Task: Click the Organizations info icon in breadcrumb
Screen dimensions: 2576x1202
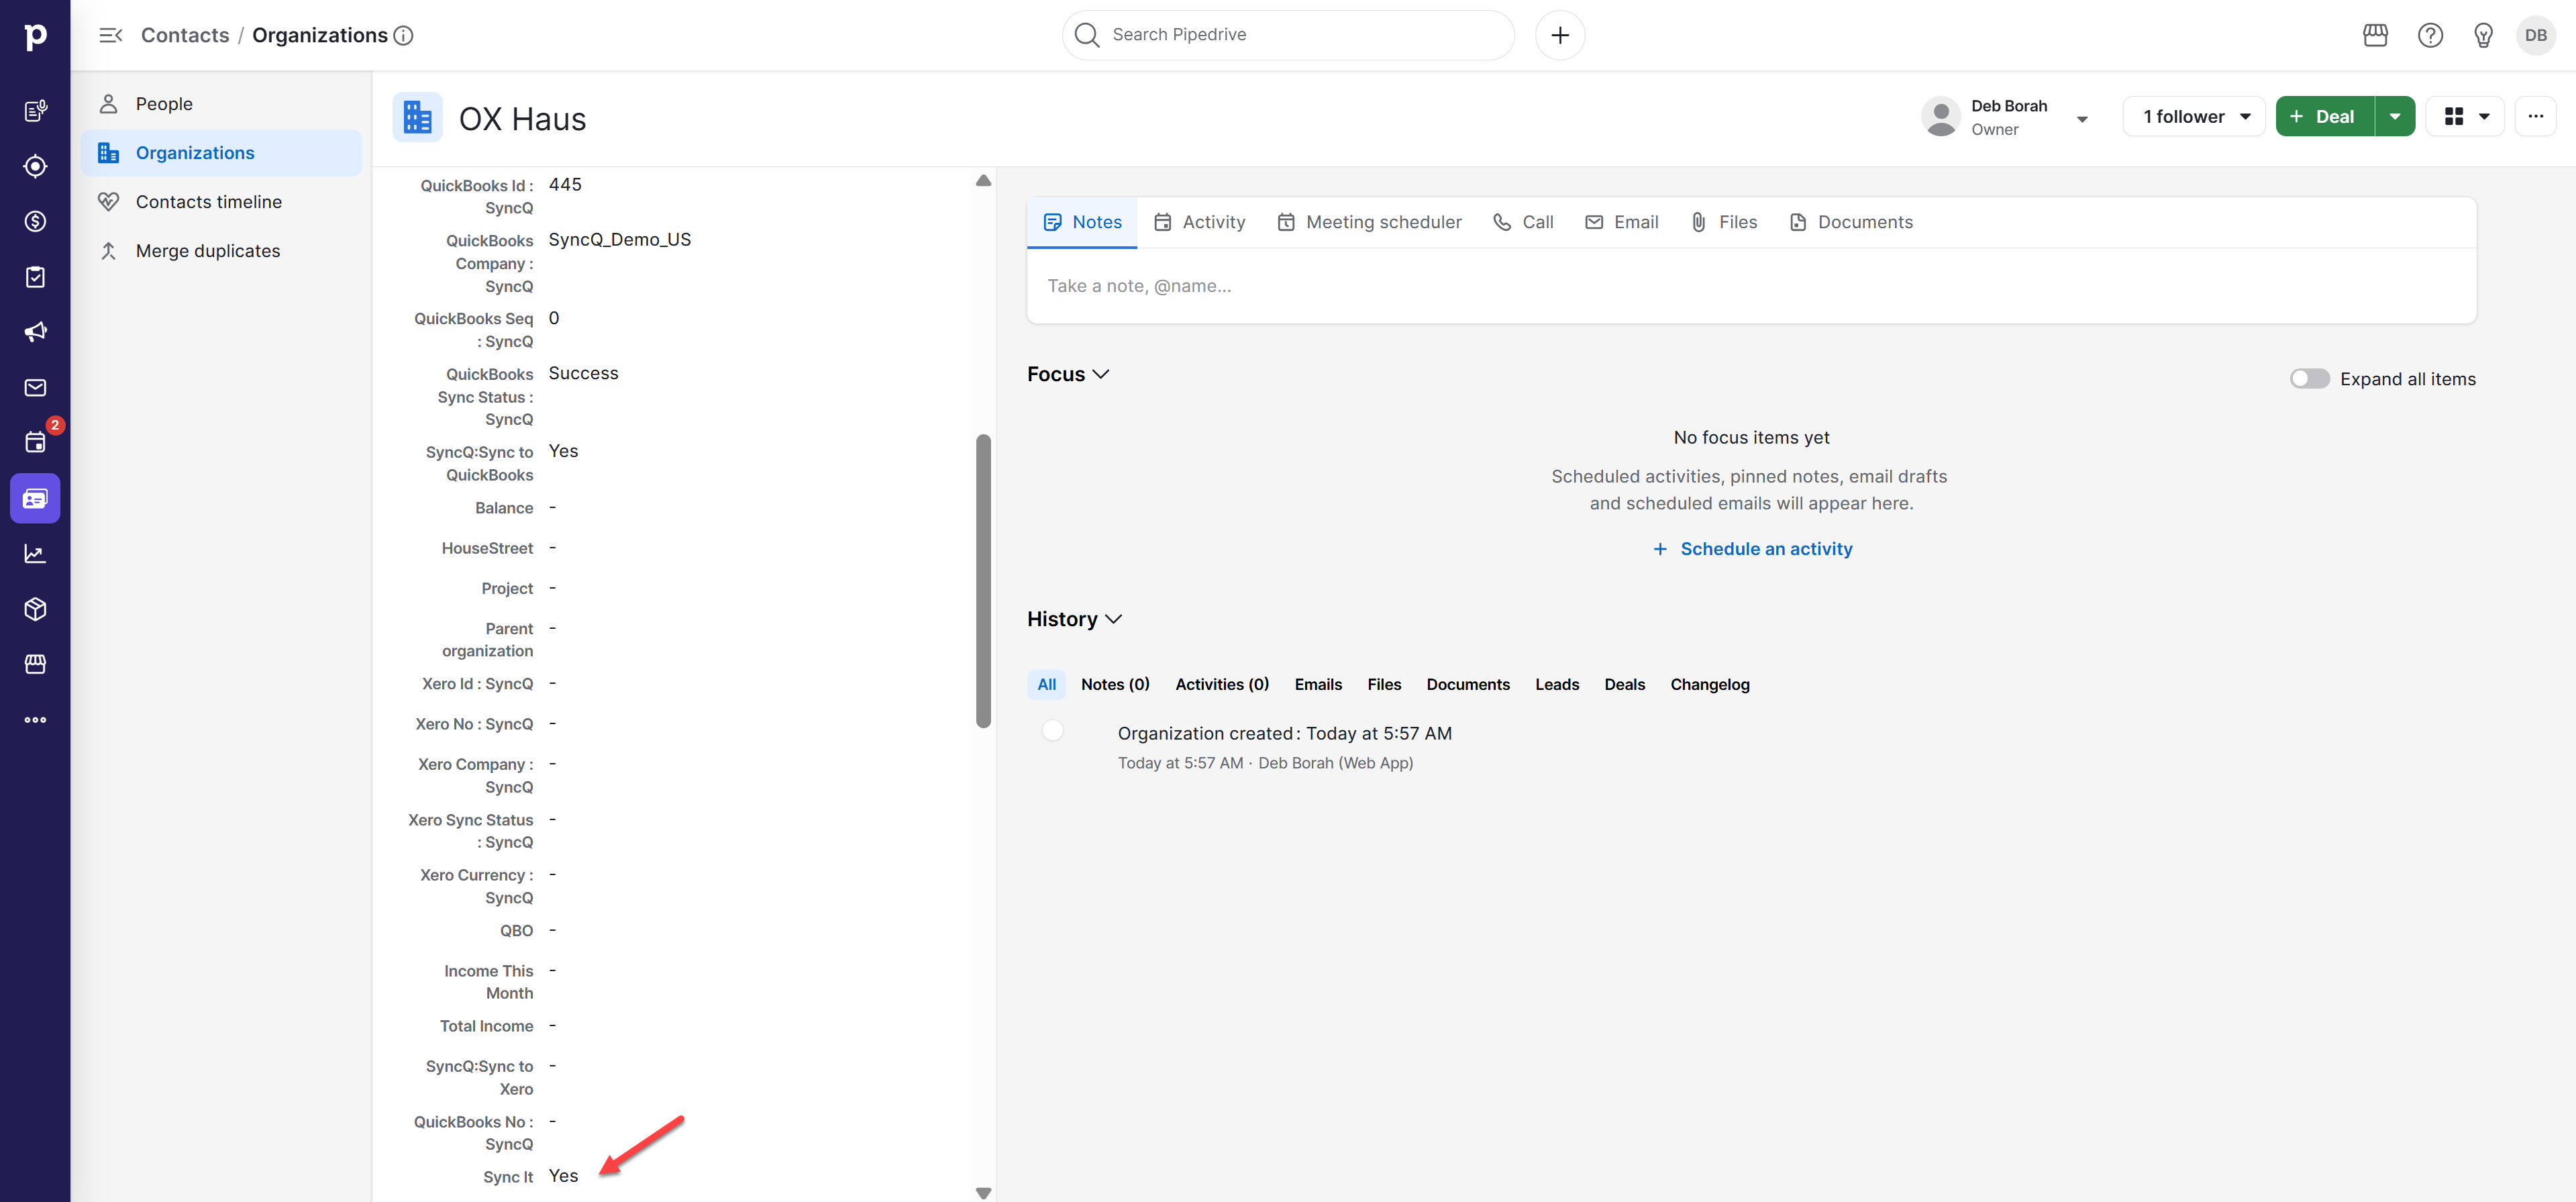Action: pyautogui.click(x=403, y=36)
